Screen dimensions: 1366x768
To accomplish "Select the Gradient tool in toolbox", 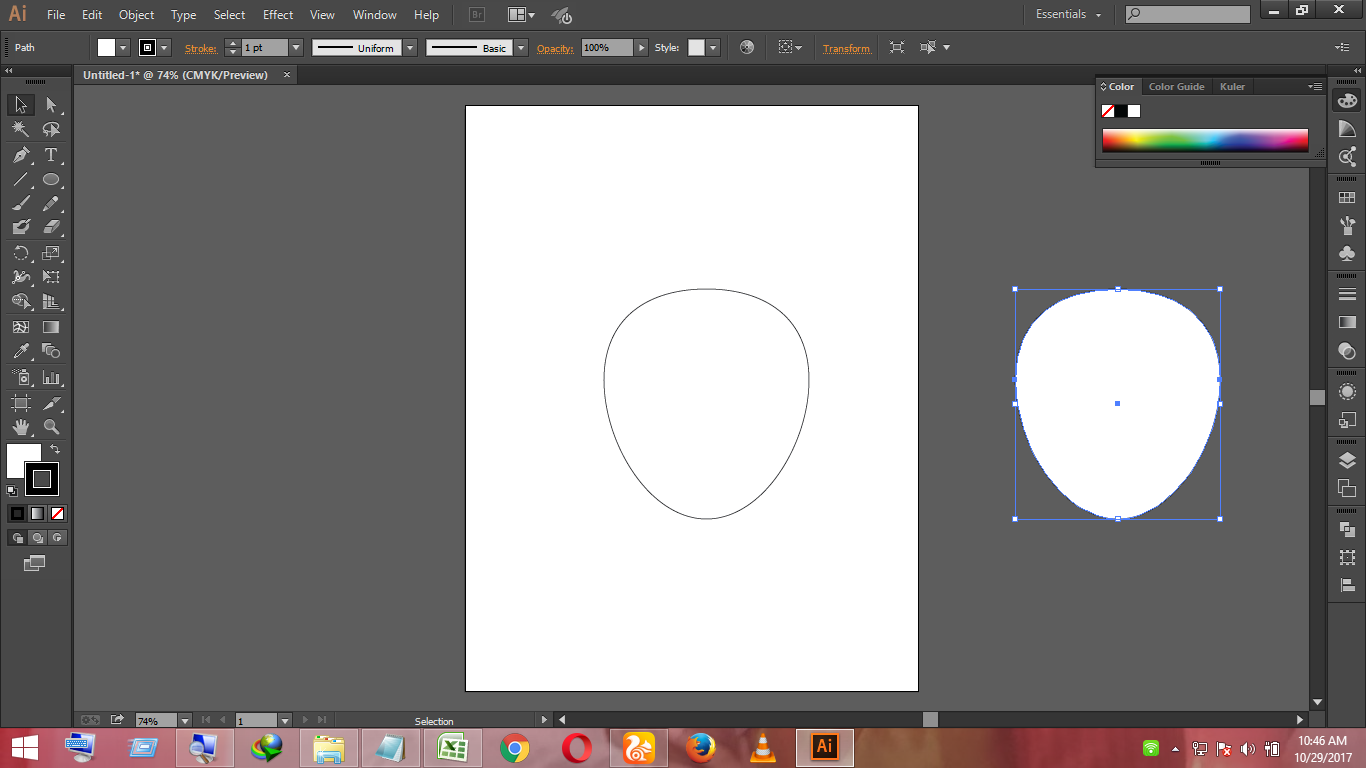I will [x=51, y=327].
